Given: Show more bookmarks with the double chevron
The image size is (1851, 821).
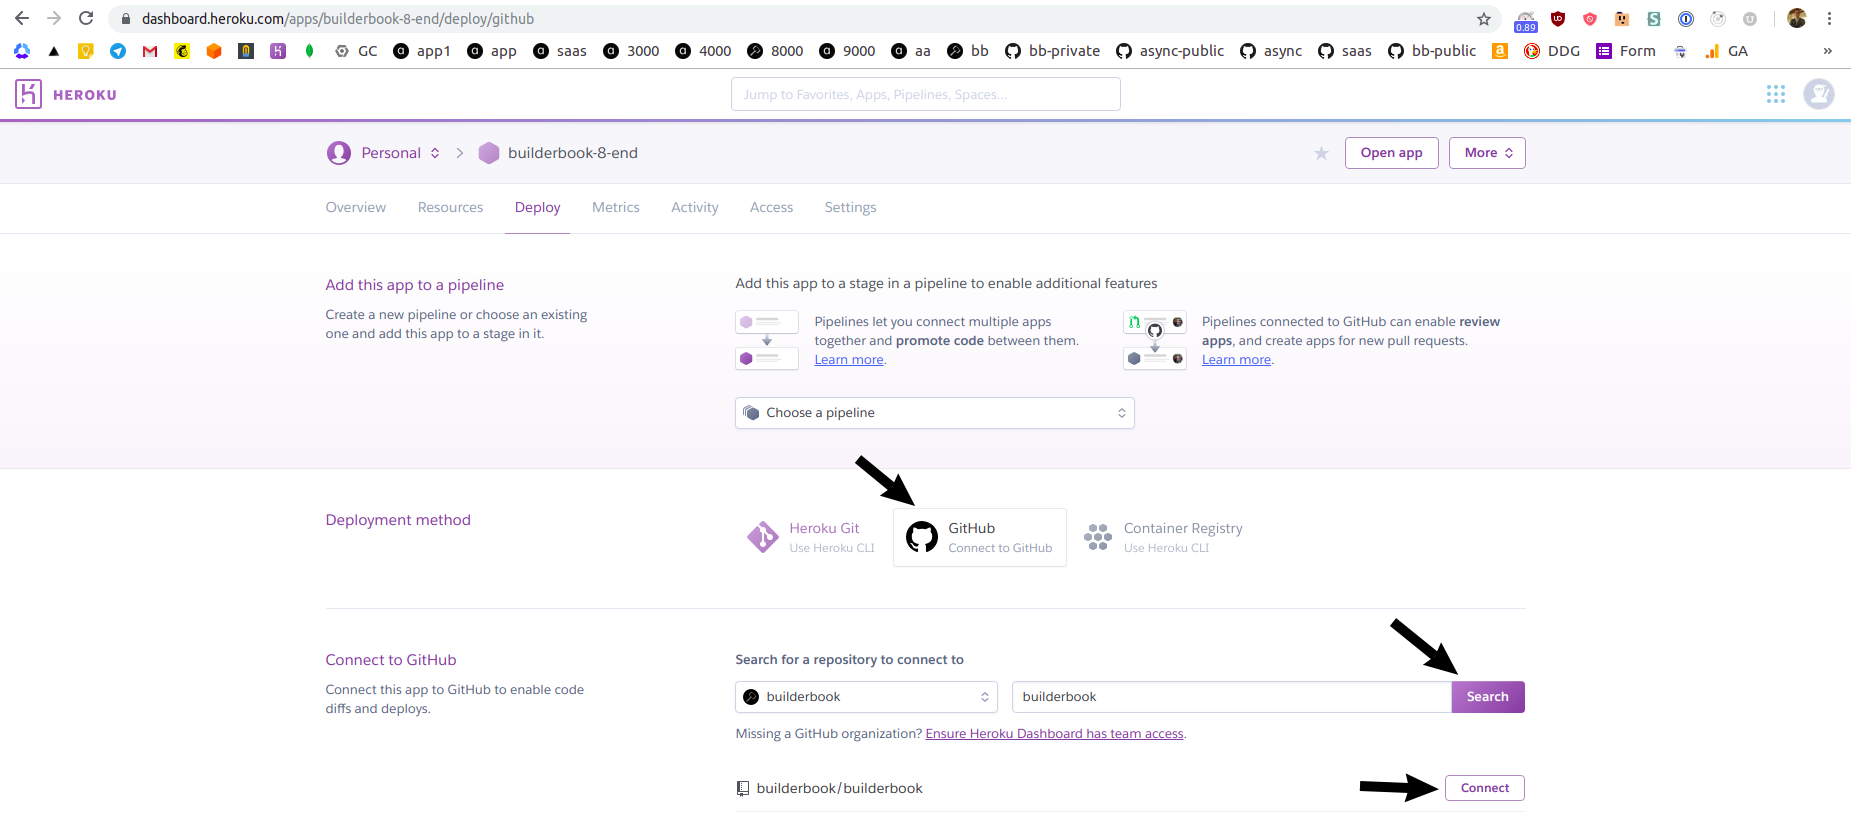Looking at the screenshot, I should (1828, 51).
